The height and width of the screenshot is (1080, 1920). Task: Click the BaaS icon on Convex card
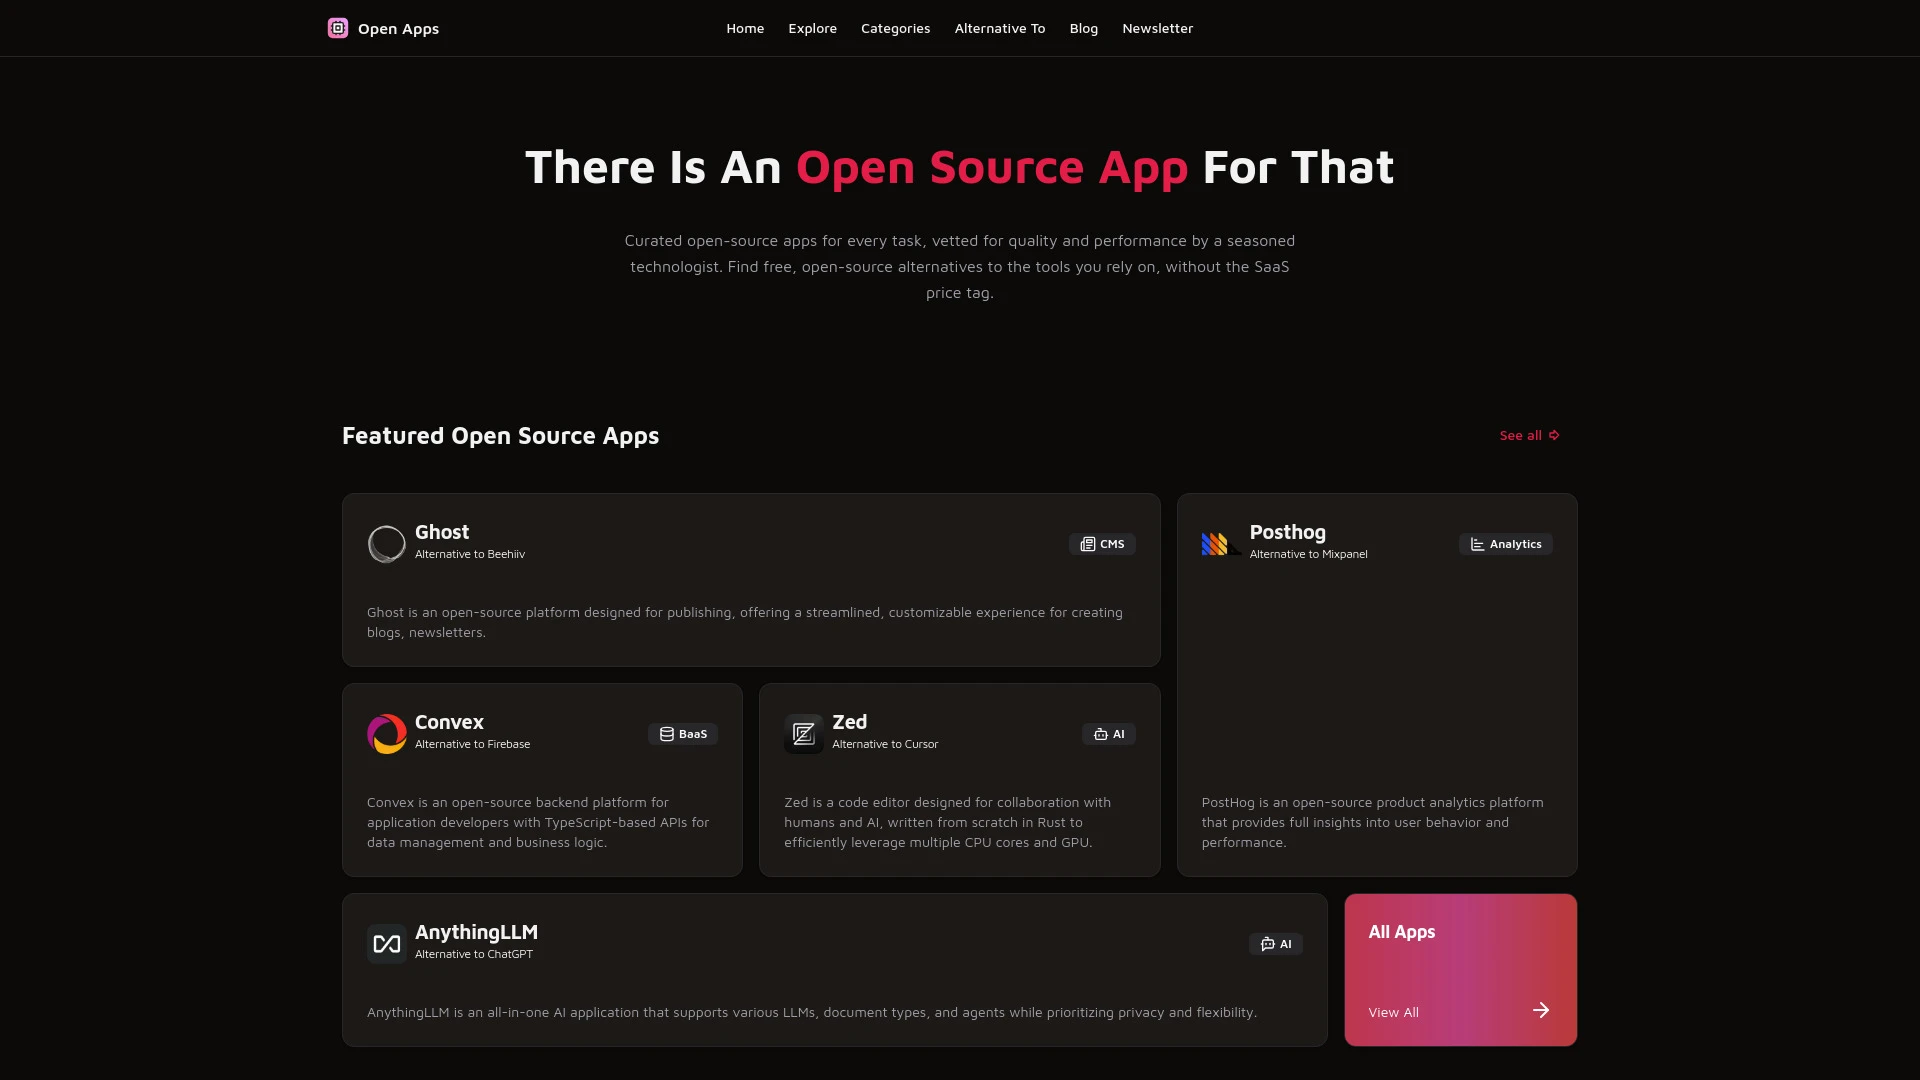click(x=666, y=733)
